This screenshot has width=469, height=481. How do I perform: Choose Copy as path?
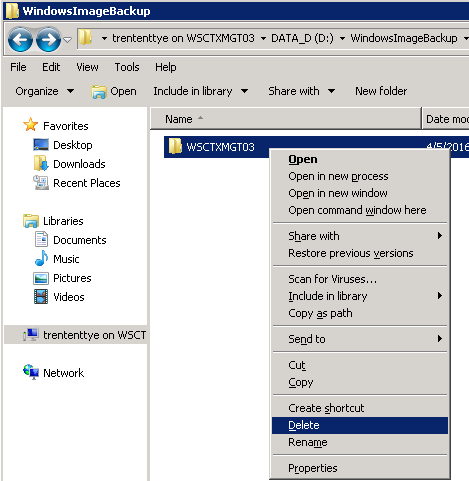tap(360, 313)
